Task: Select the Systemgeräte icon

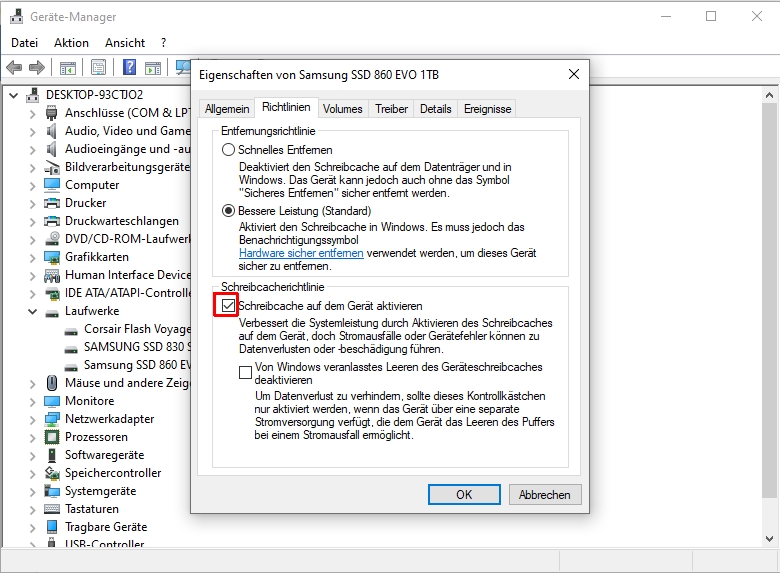Action: pyautogui.click(x=52, y=491)
